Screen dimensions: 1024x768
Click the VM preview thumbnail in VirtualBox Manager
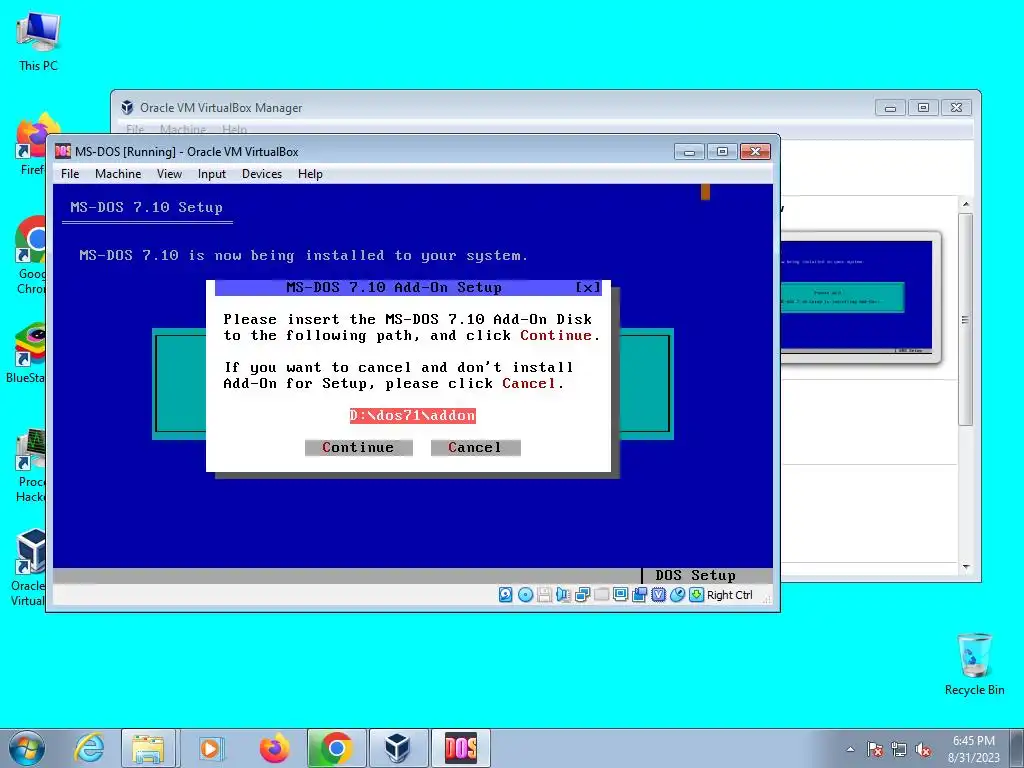click(x=856, y=296)
